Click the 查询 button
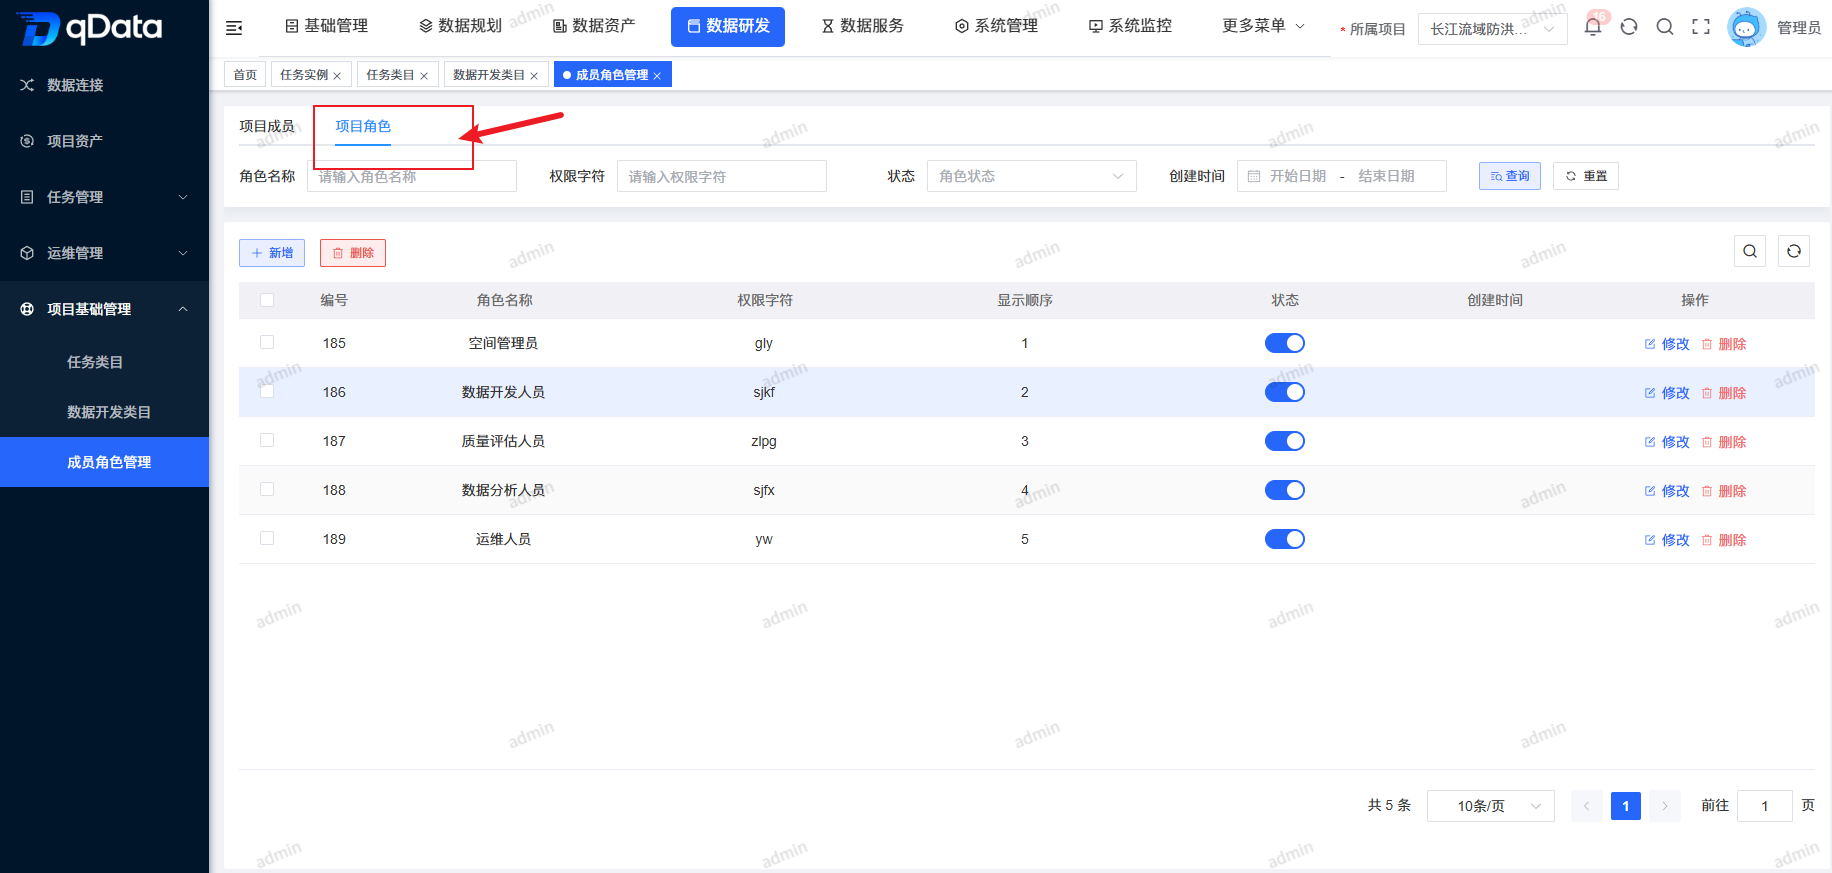The width and height of the screenshot is (1832, 873). [1510, 176]
